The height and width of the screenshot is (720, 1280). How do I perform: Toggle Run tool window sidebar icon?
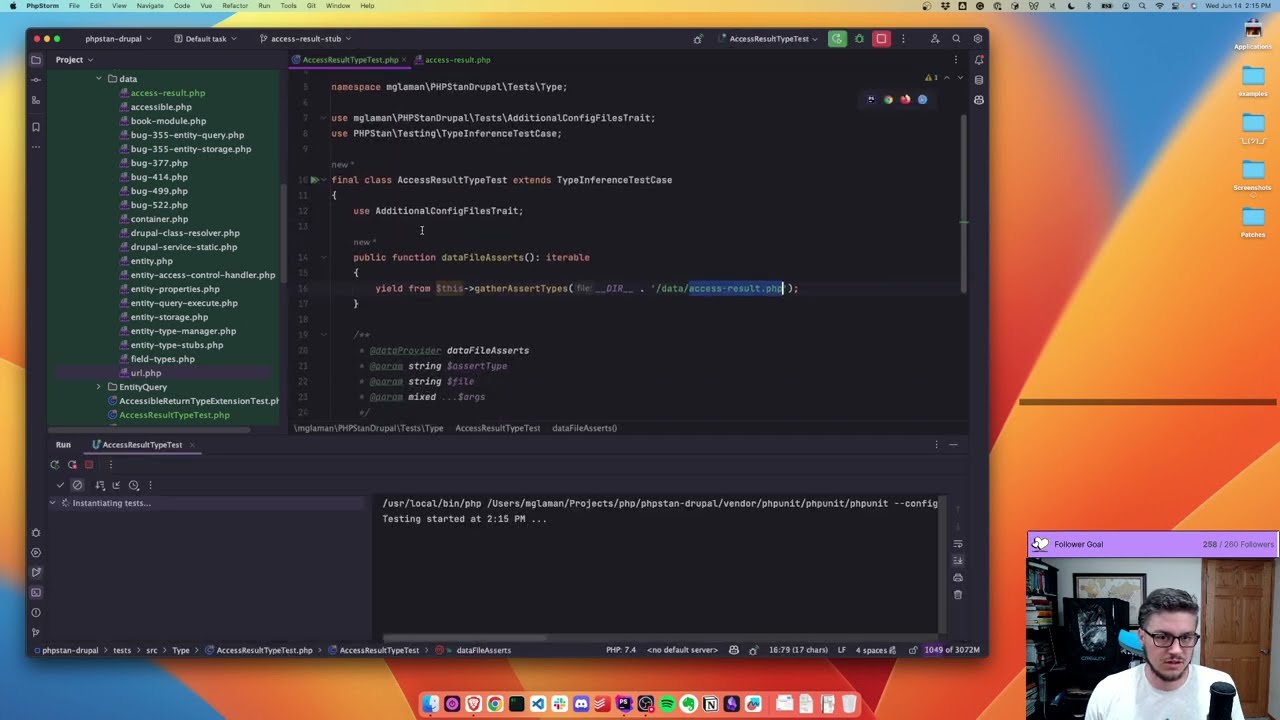(36, 572)
